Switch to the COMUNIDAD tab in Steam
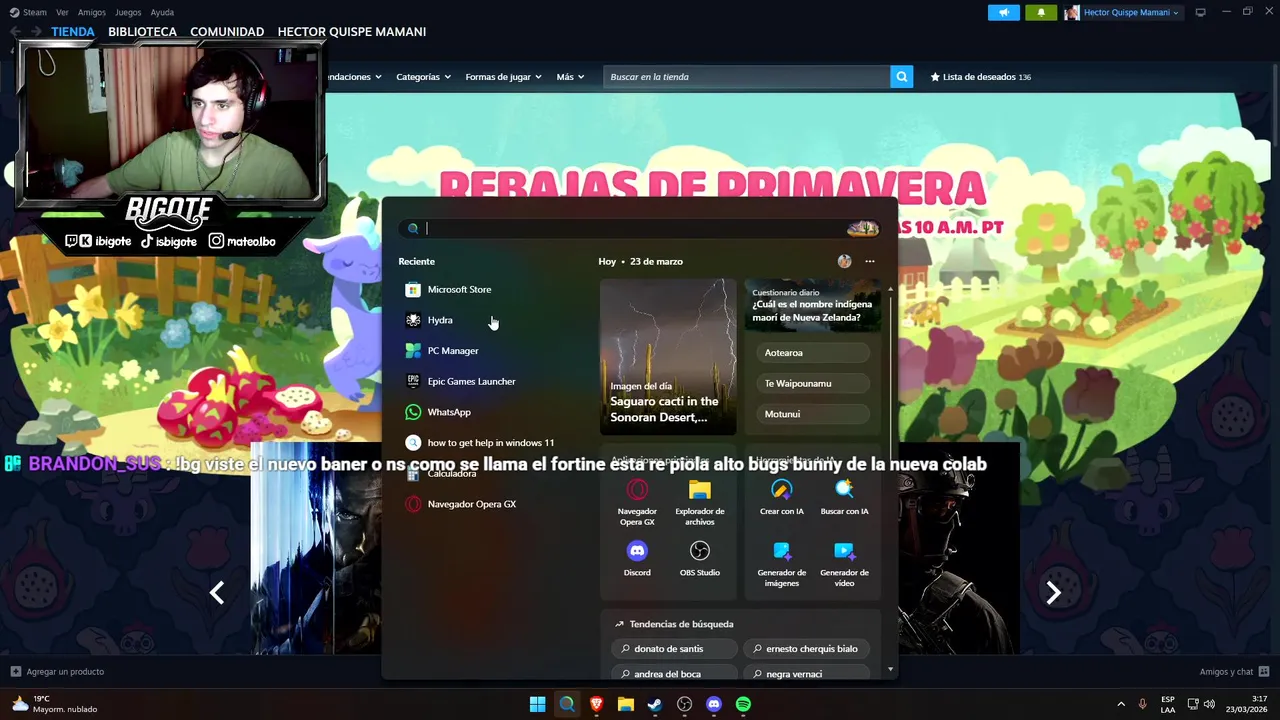Viewport: 1280px width, 720px height. (x=227, y=32)
